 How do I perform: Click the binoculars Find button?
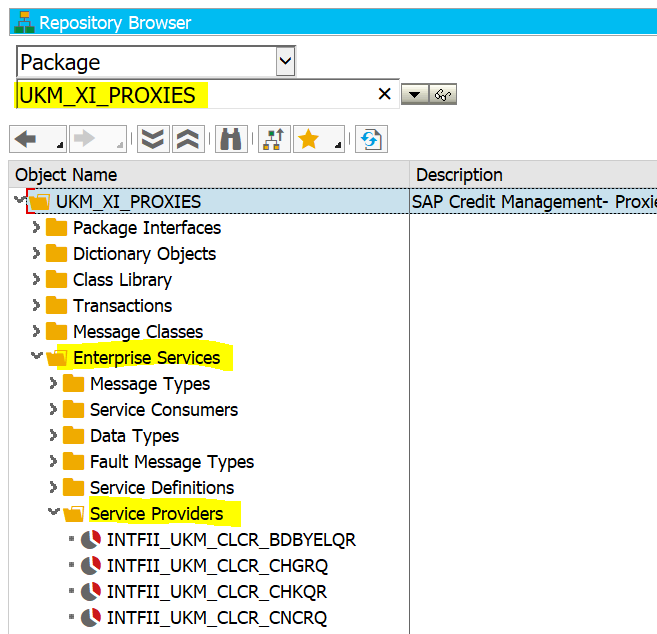click(x=231, y=139)
